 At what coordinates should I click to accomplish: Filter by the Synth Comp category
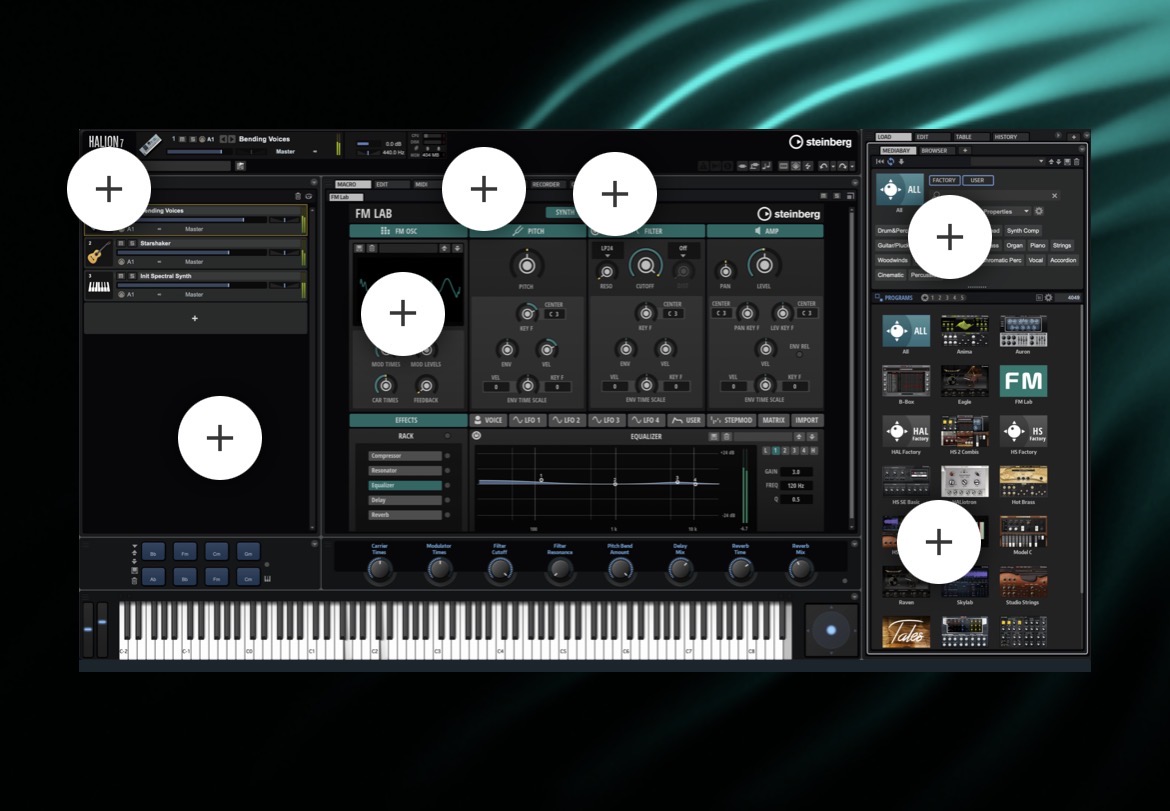pos(1023,231)
